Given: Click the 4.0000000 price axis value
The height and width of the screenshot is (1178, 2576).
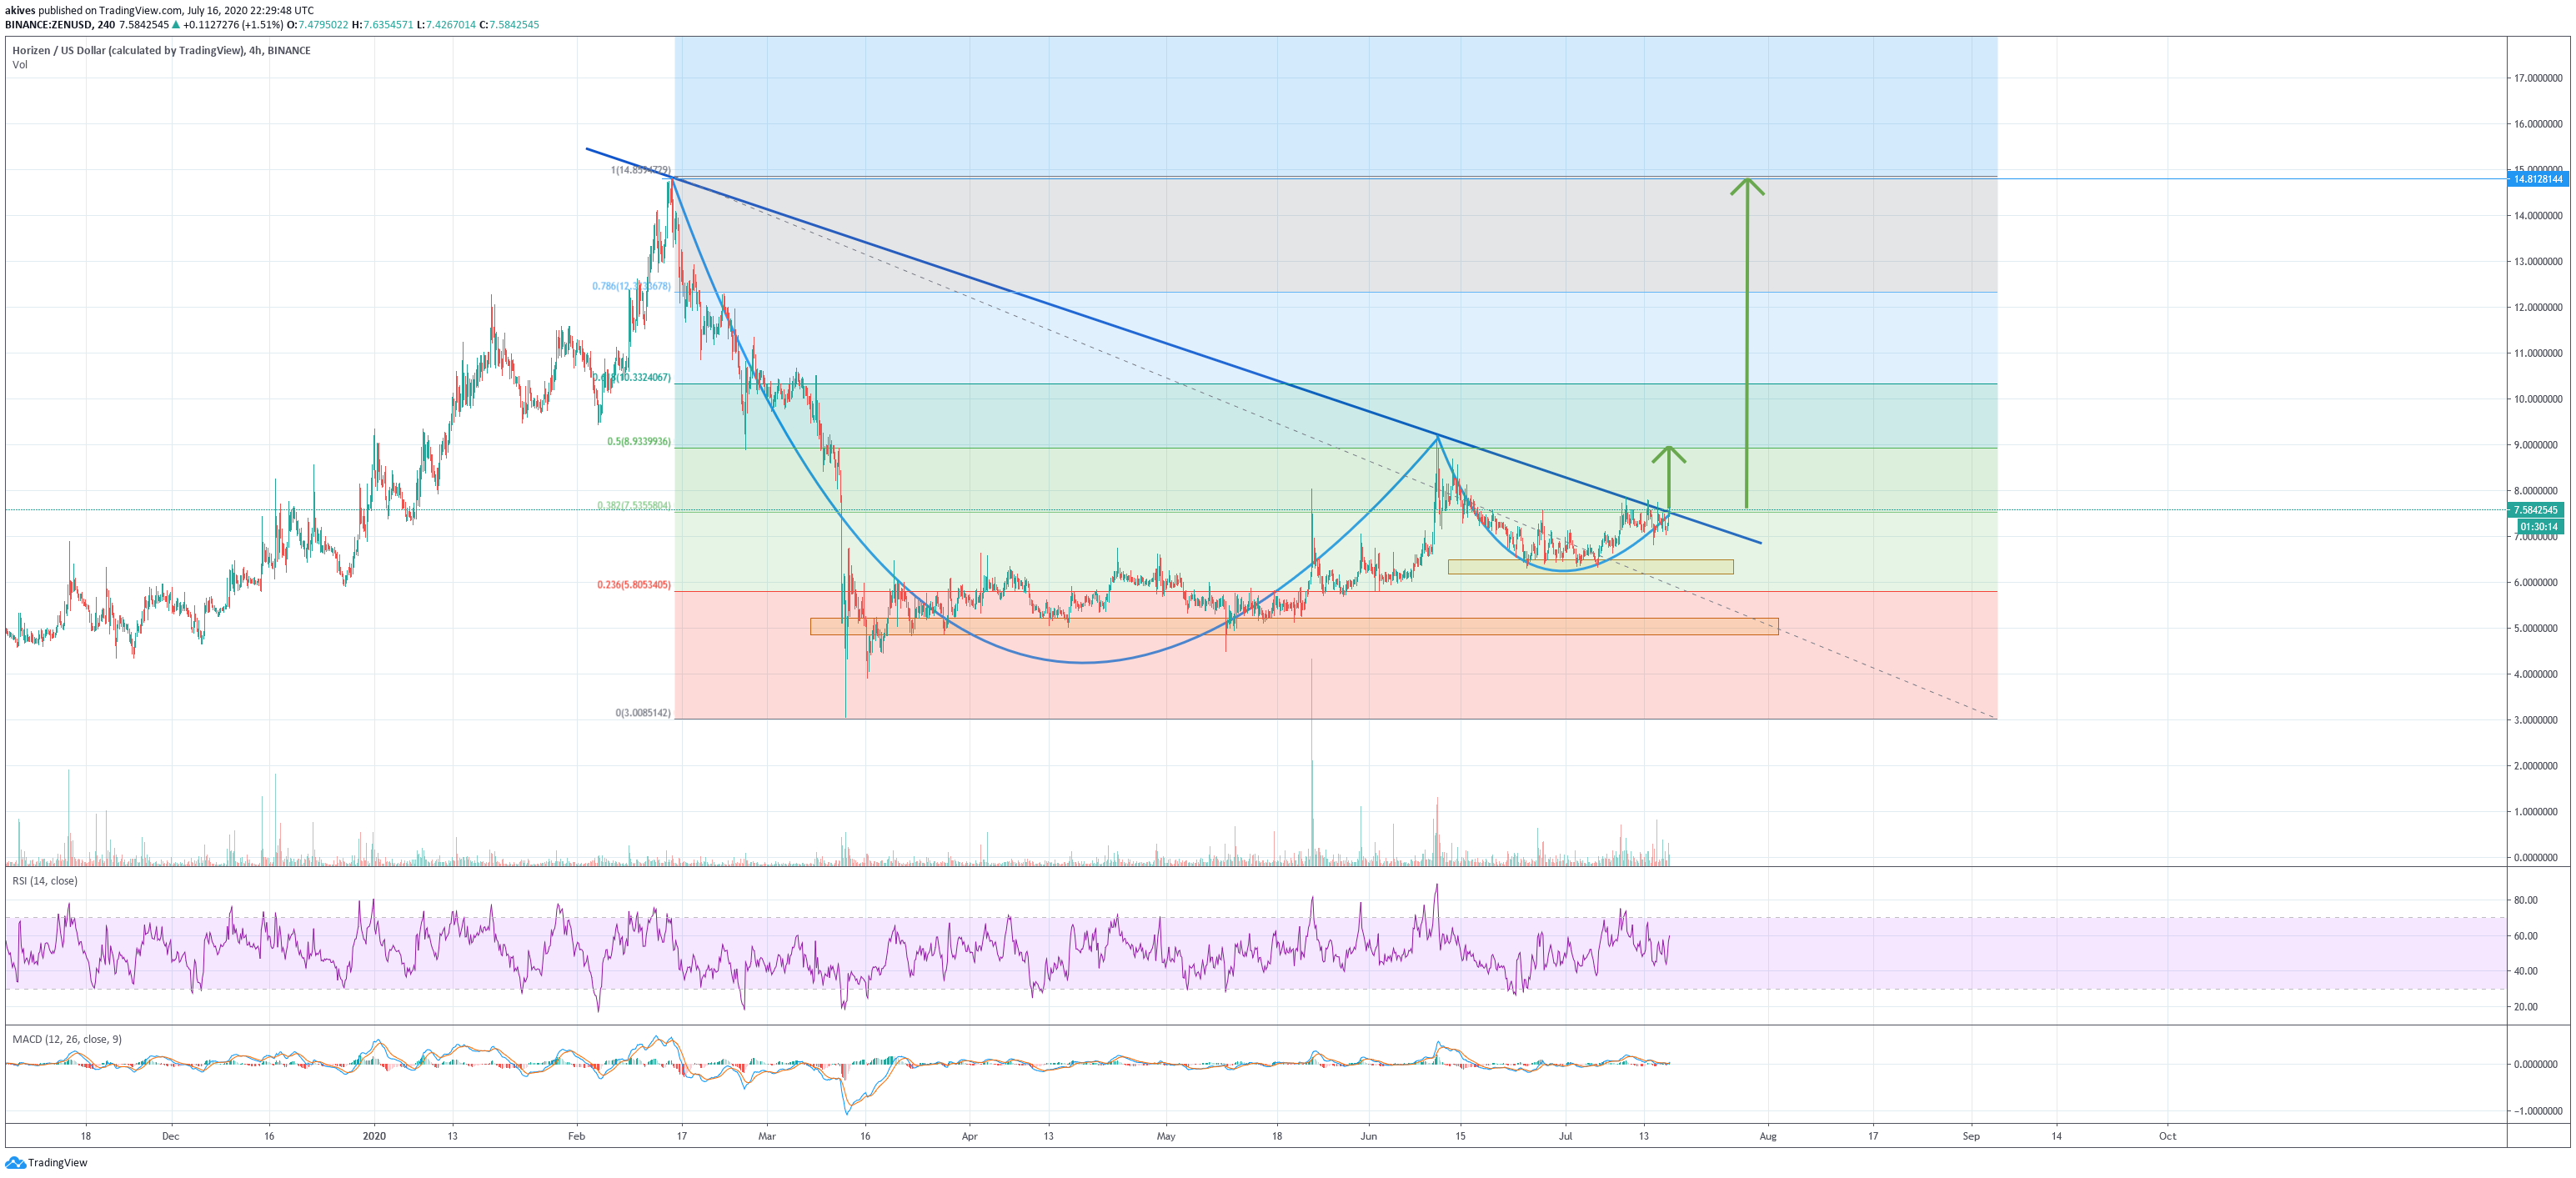Looking at the screenshot, I should 2538,674.
